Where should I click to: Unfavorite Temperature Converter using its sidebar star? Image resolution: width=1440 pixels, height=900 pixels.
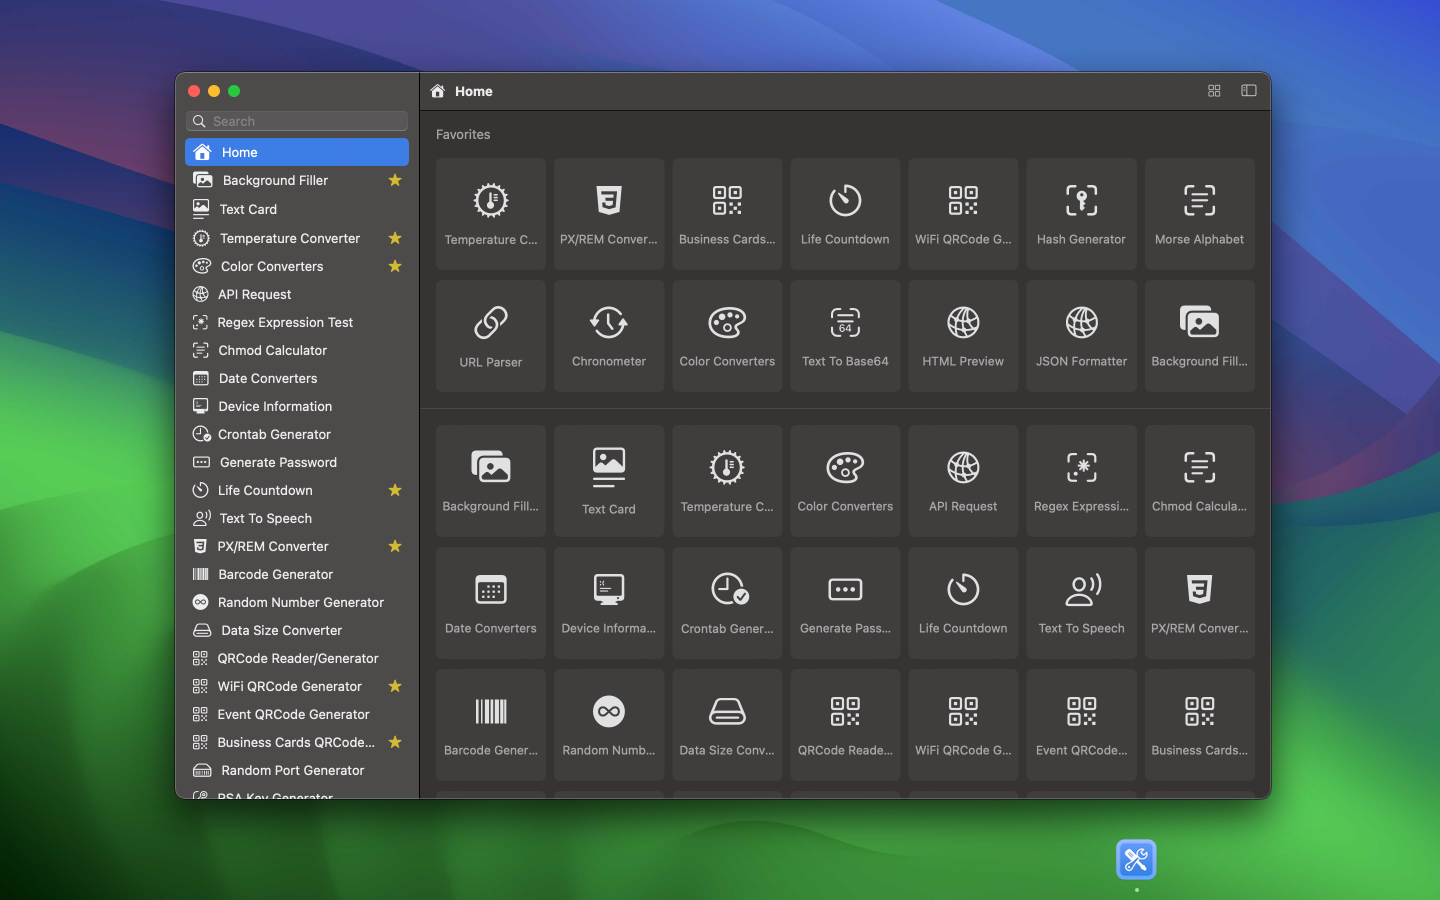(x=395, y=238)
